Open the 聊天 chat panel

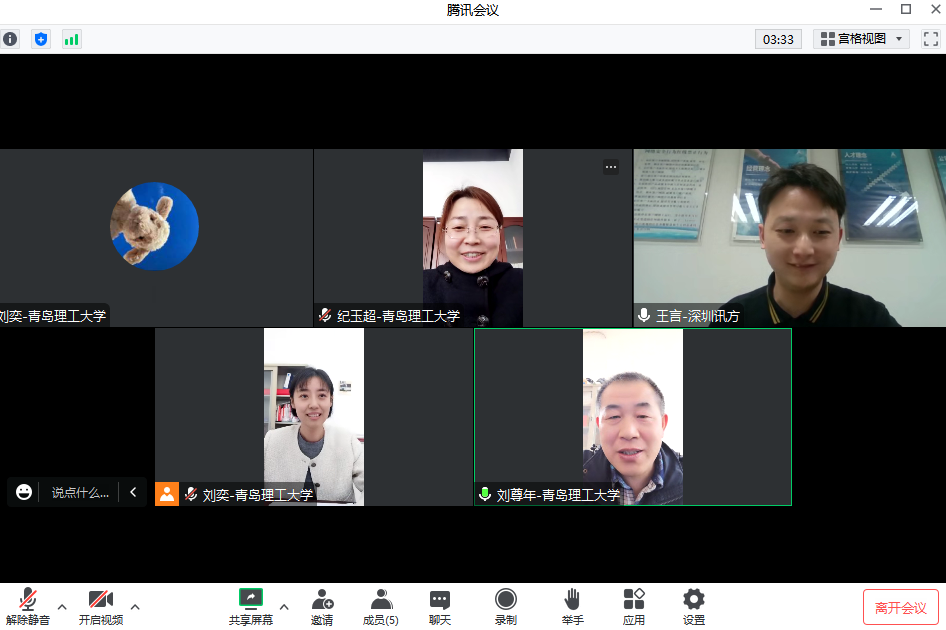click(x=440, y=606)
